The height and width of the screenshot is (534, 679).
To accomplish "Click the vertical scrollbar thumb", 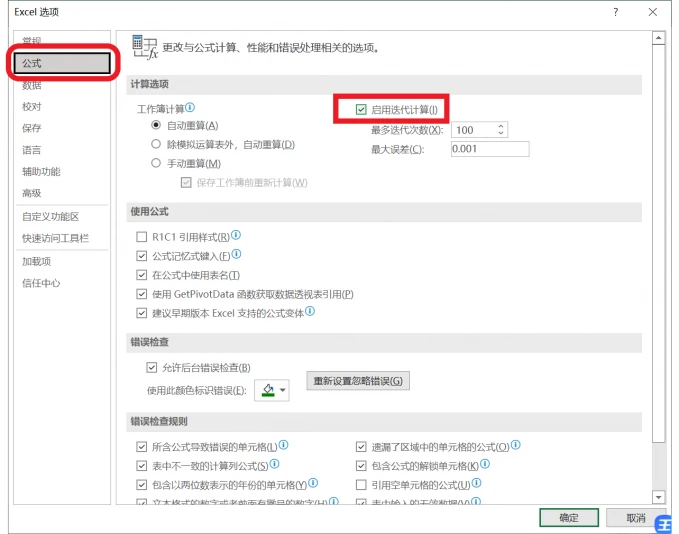I will coord(659,243).
